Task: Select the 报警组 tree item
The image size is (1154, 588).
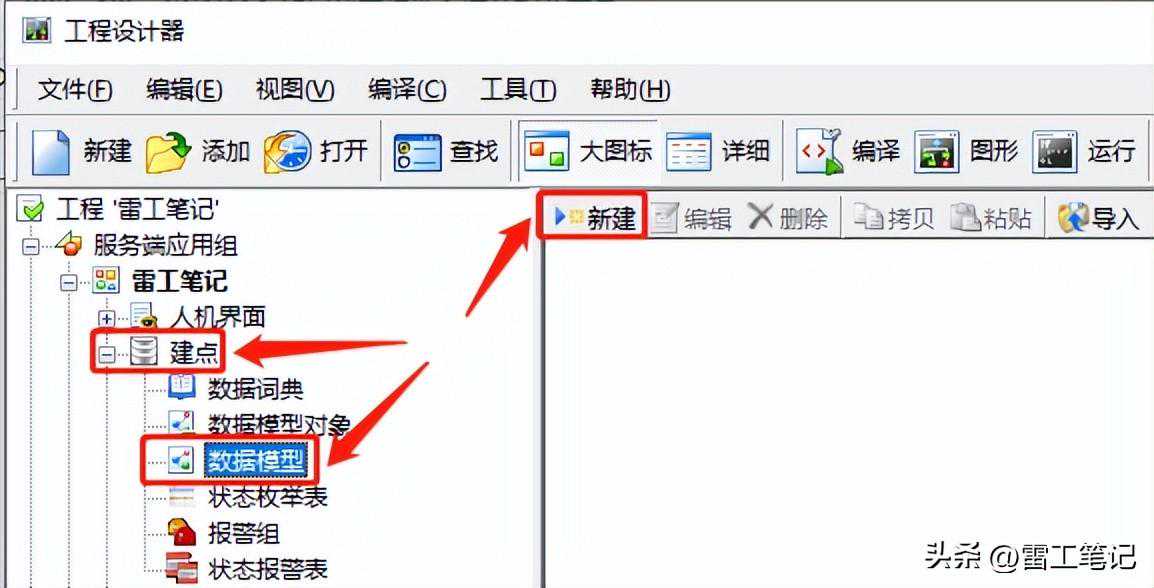Action: click(x=244, y=533)
